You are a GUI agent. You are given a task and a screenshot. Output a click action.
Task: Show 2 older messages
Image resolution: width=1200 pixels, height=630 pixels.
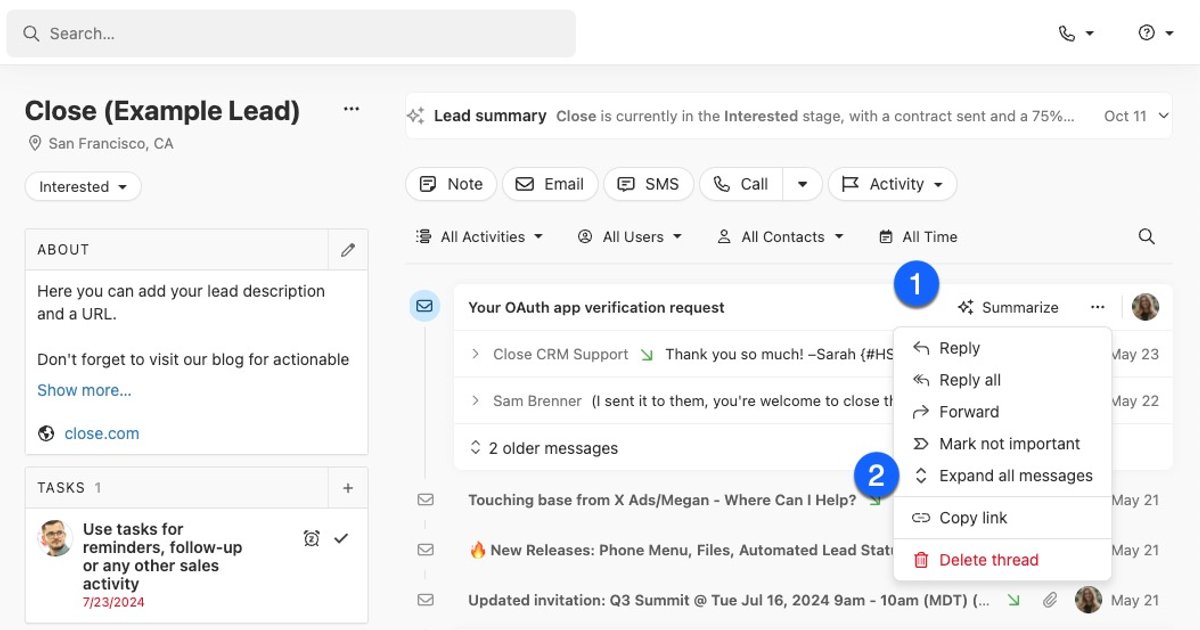tap(543, 448)
